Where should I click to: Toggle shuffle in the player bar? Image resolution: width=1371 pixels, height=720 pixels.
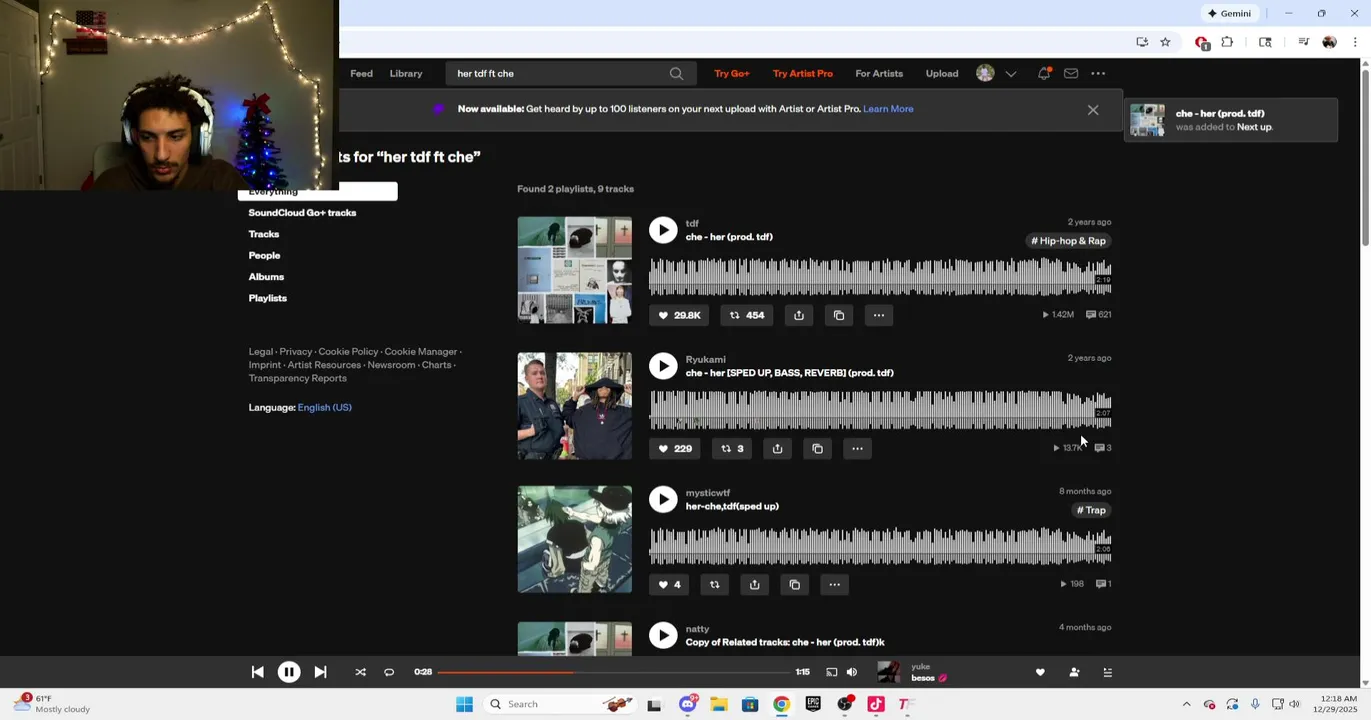pyautogui.click(x=360, y=672)
